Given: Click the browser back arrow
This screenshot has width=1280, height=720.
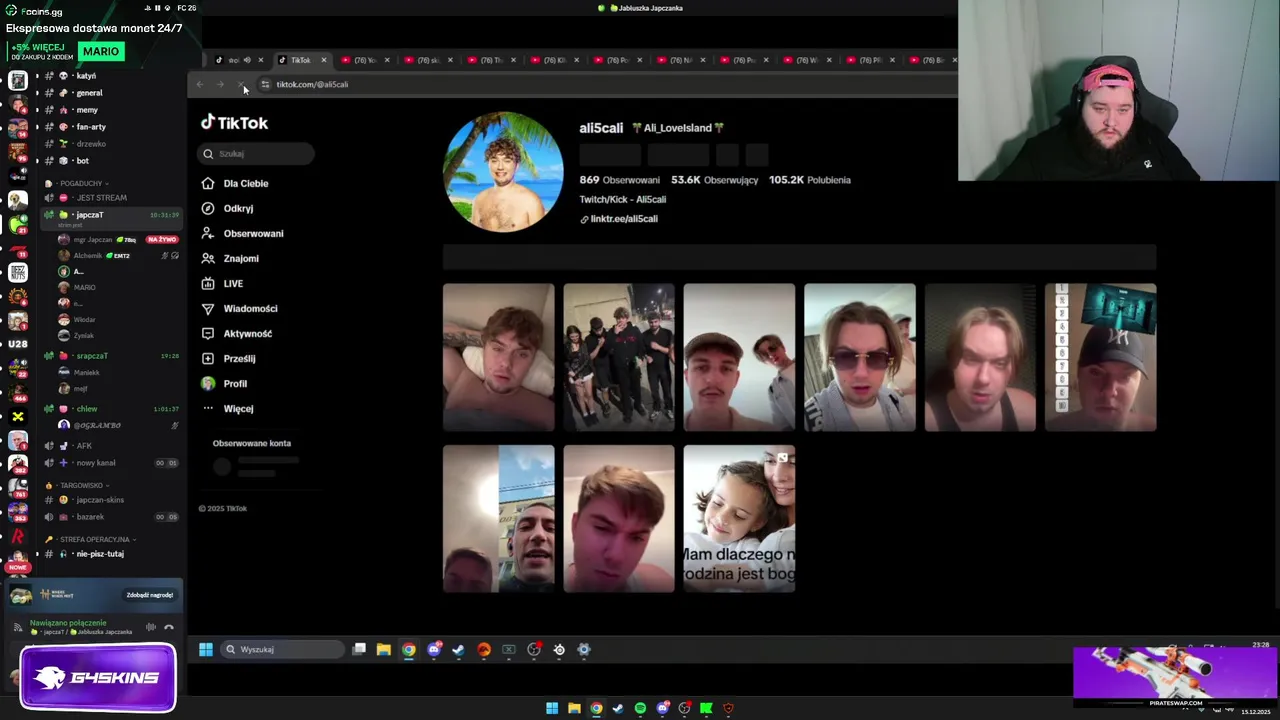Looking at the screenshot, I should click(x=200, y=84).
